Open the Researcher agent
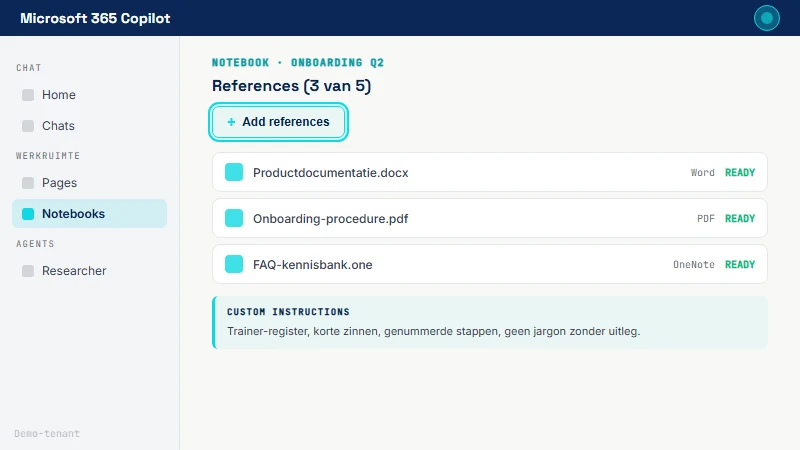The height and width of the screenshot is (450, 800). click(x=89, y=271)
